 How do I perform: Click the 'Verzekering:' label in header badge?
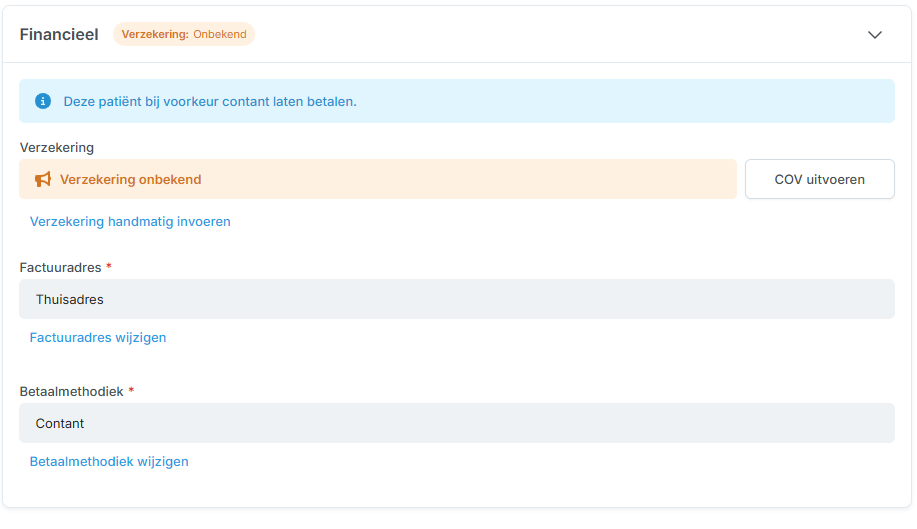click(155, 35)
